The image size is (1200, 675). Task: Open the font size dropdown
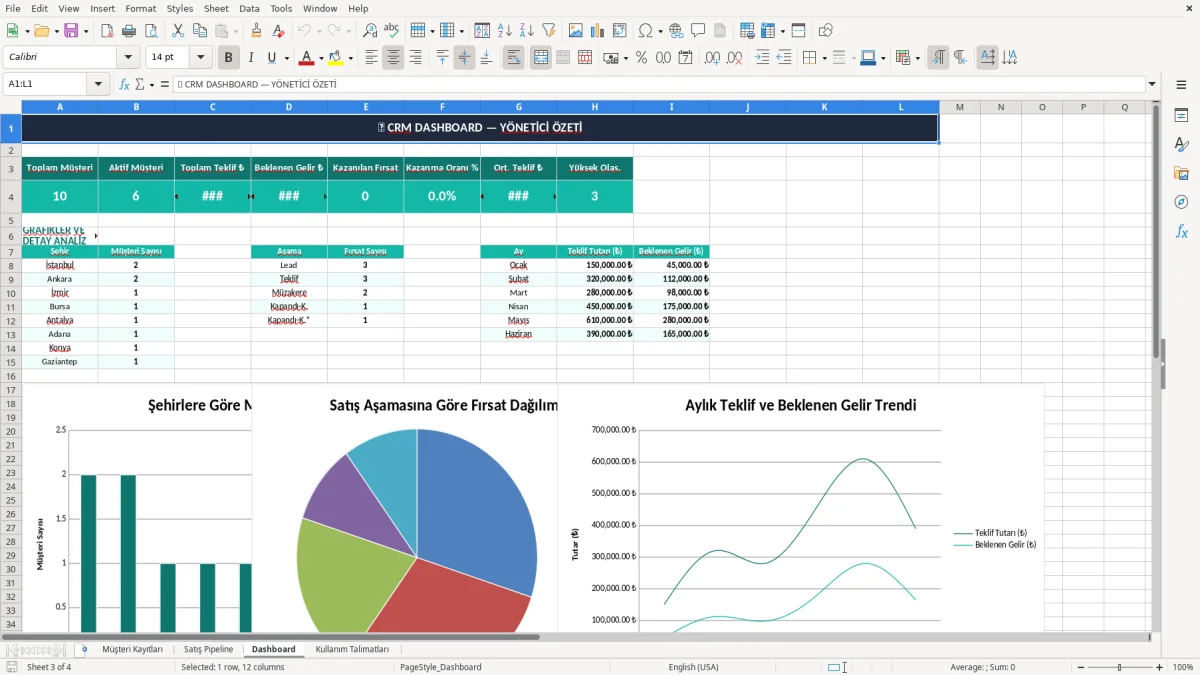click(x=200, y=58)
